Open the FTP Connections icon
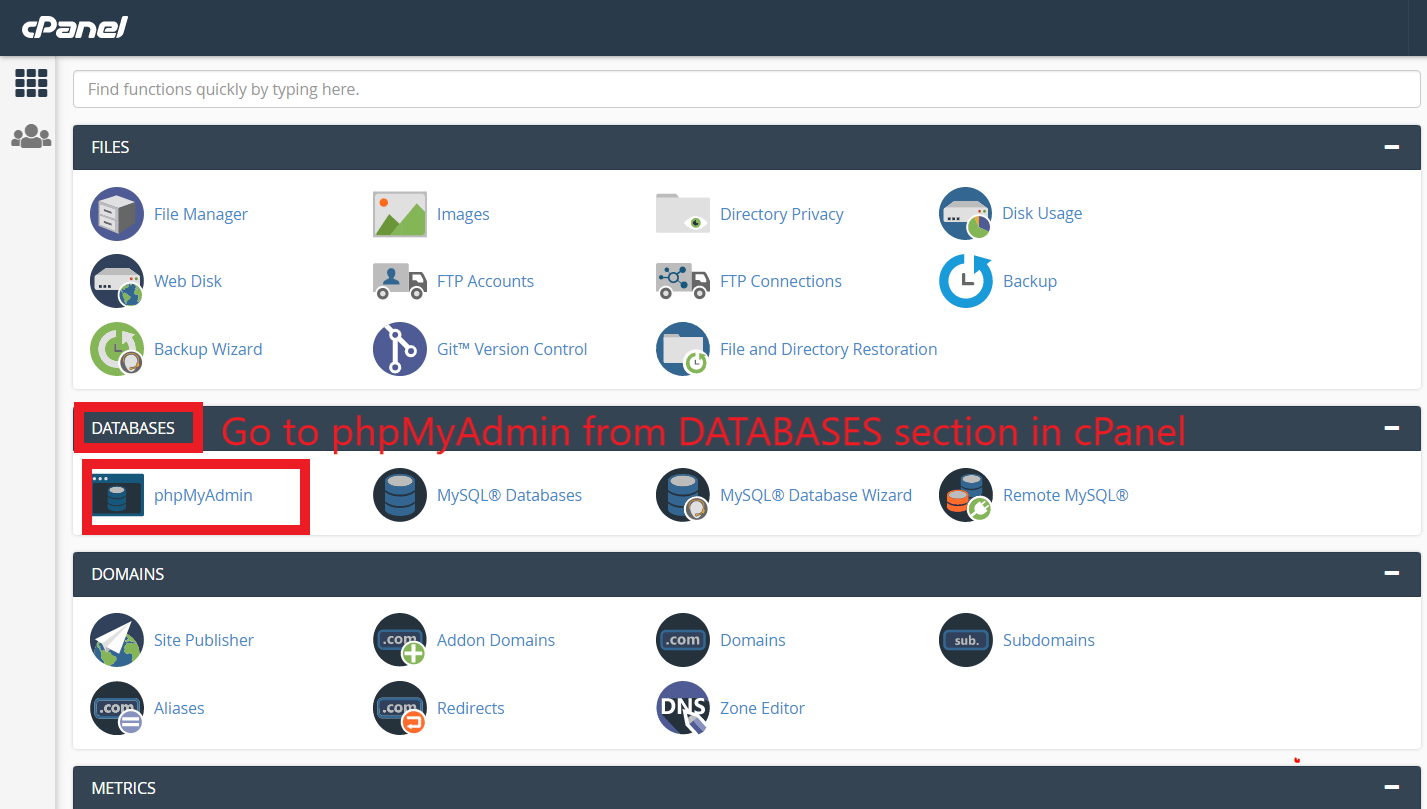The width and height of the screenshot is (1427, 809). [683, 281]
